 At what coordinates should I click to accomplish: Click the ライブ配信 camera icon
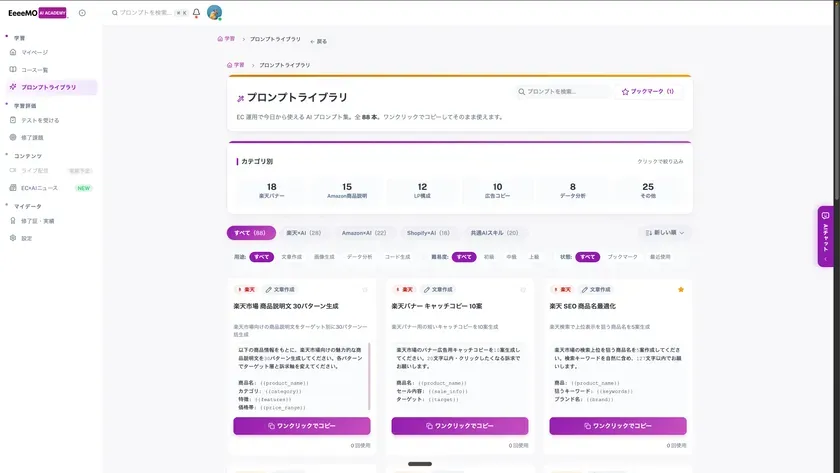point(13,170)
